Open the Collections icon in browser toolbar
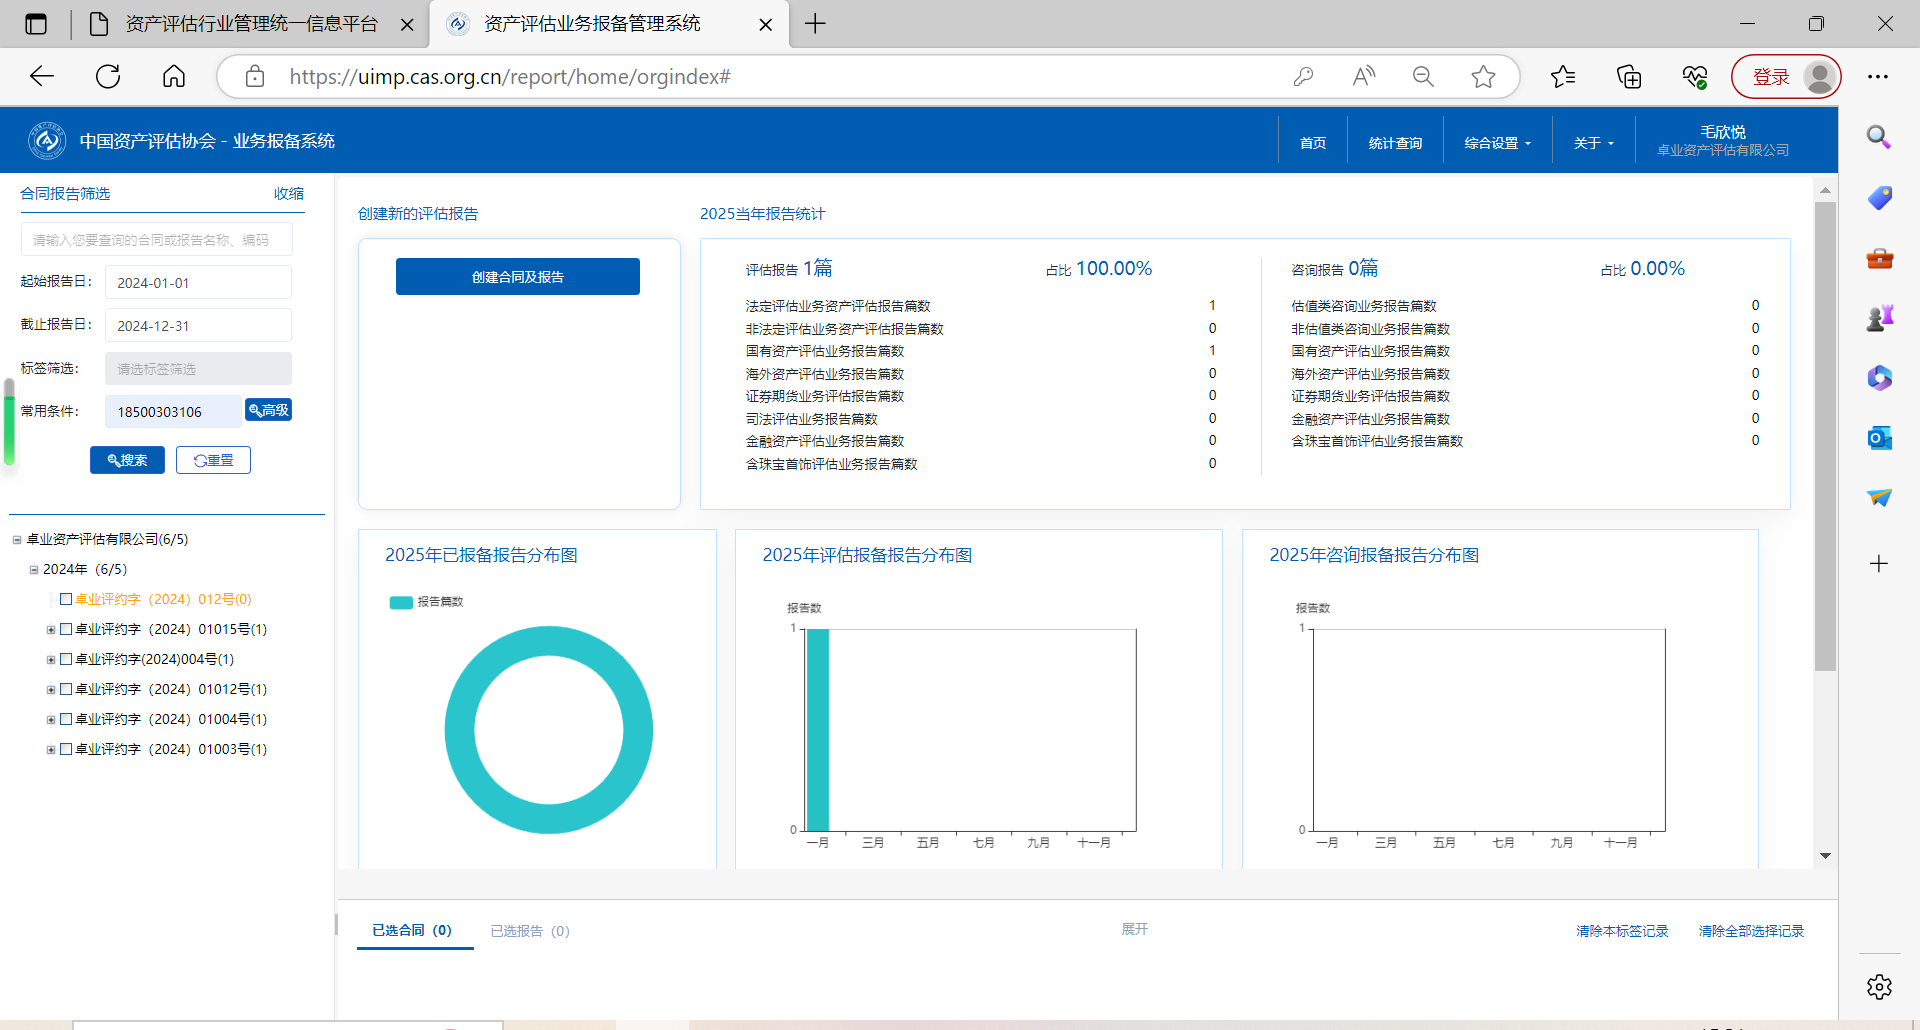The image size is (1920, 1030). pos(1629,77)
